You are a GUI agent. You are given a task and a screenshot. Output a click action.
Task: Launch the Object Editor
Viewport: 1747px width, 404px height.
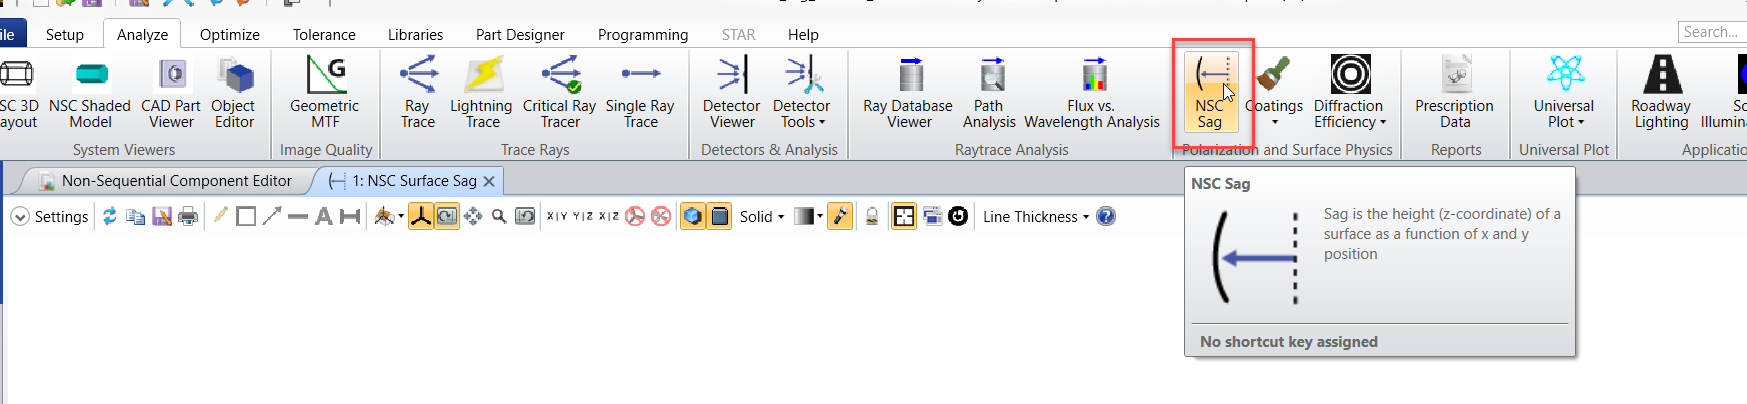[x=234, y=93]
